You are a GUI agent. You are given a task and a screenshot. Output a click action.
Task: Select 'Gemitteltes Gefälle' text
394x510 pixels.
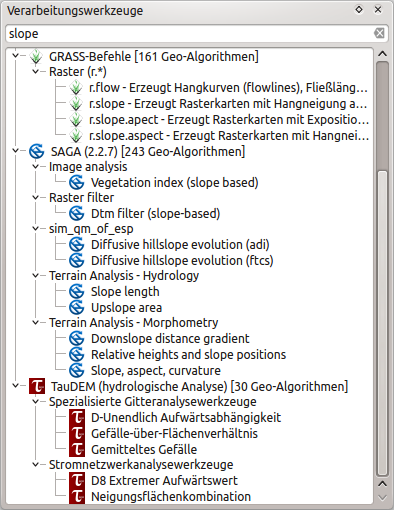coord(144,449)
